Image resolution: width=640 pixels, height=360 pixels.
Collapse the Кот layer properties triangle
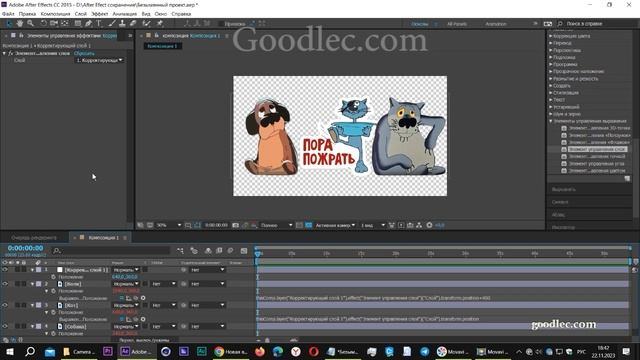pyautogui.click(x=32, y=305)
